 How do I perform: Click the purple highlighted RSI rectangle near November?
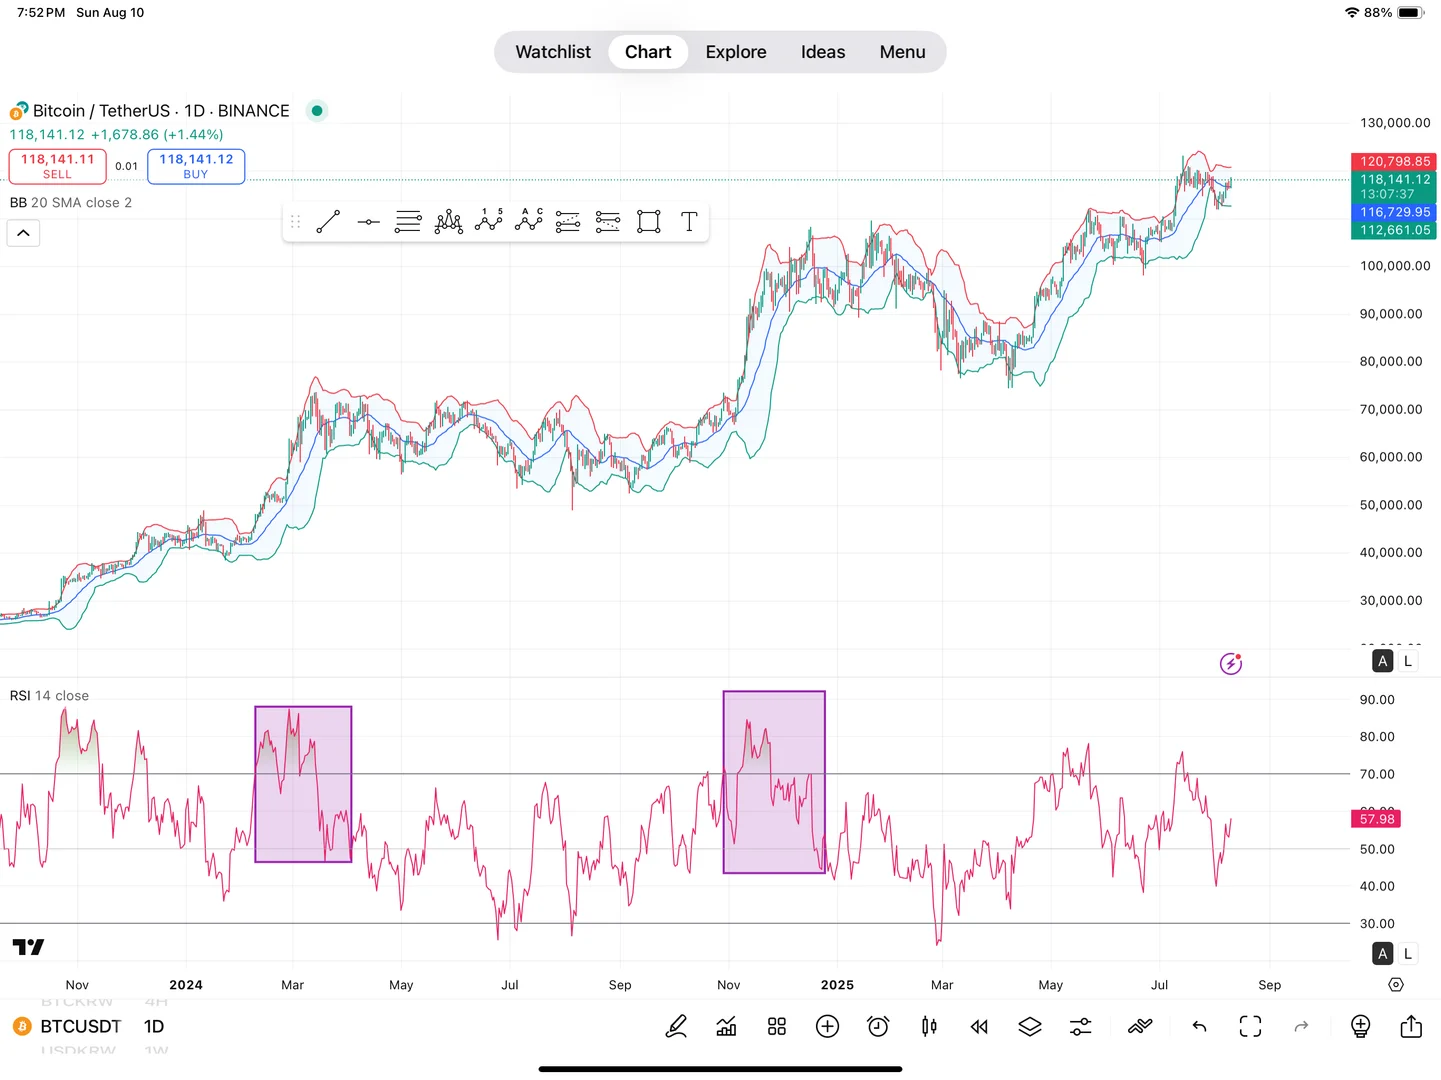[x=774, y=782]
